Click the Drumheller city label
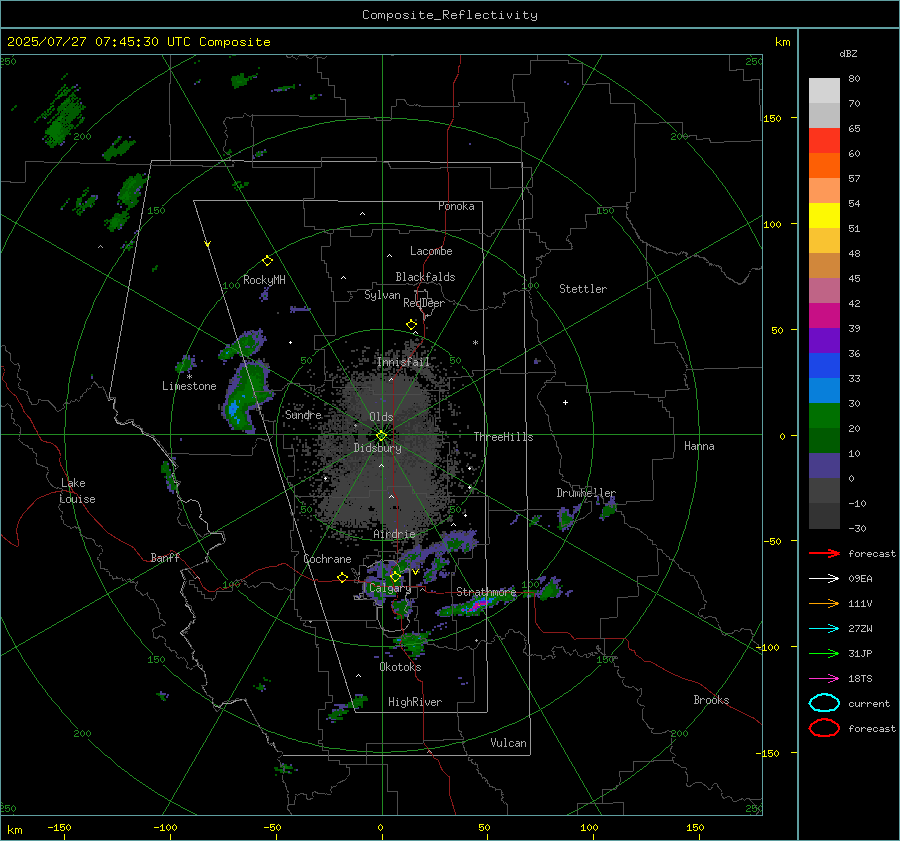The image size is (900, 841). click(586, 493)
